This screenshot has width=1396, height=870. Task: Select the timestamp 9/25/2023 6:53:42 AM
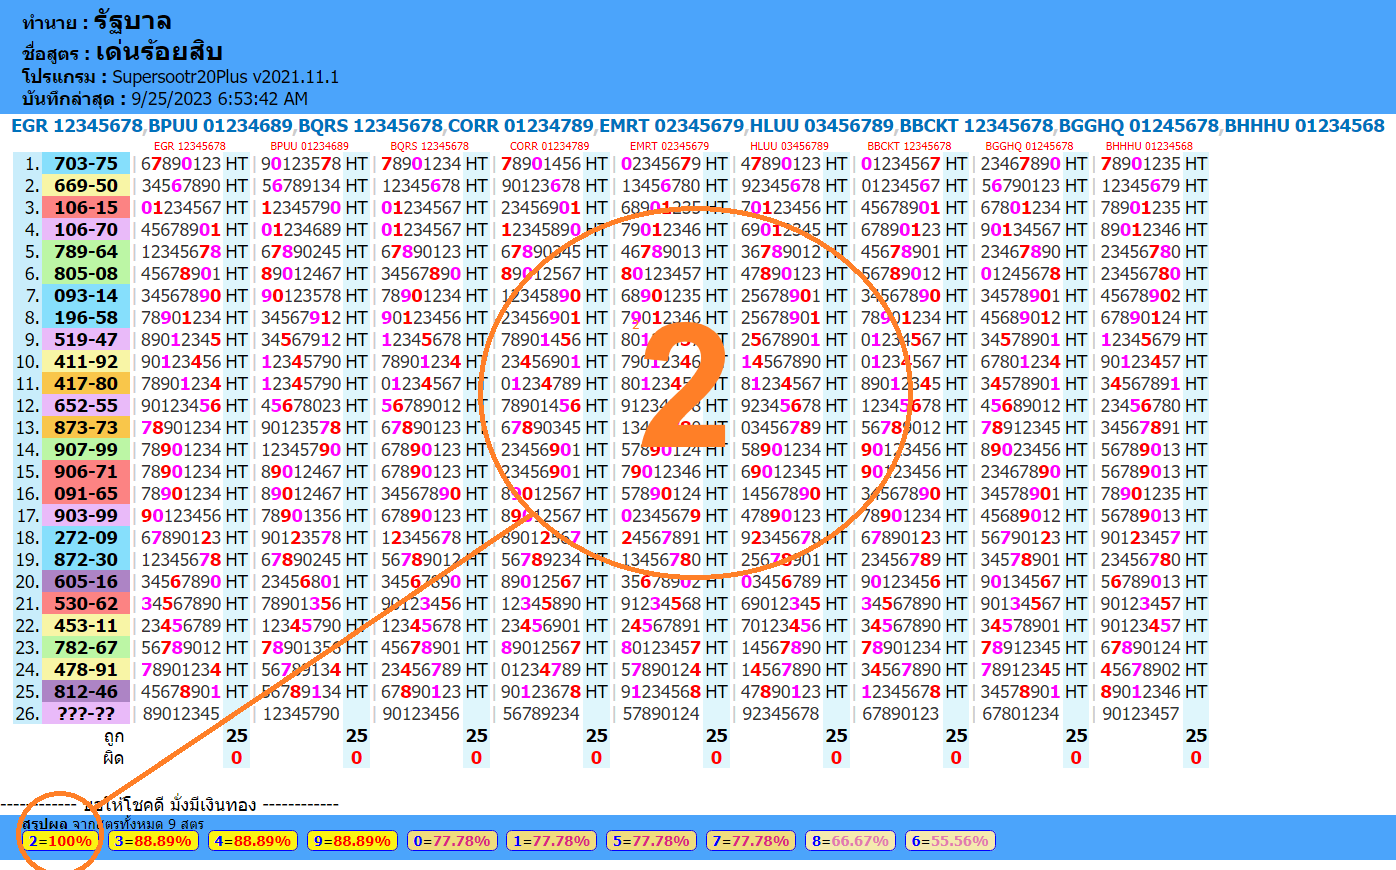[219, 99]
